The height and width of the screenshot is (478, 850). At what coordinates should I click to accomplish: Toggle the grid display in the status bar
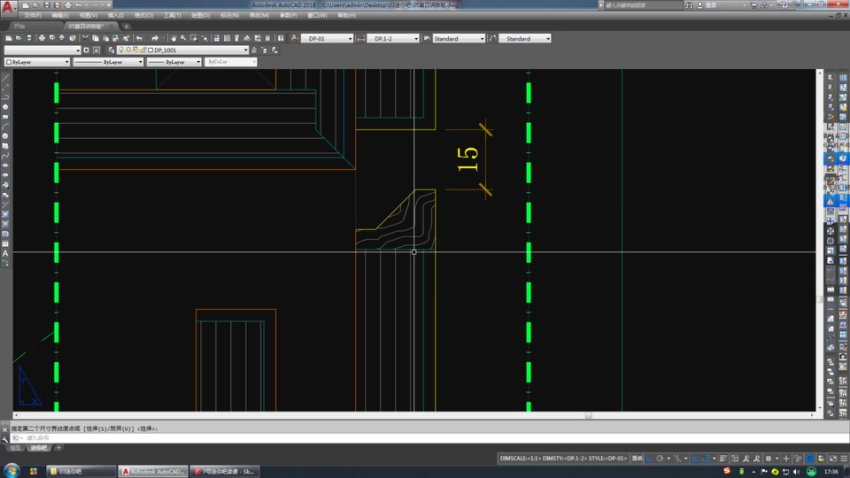click(x=647, y=458)
